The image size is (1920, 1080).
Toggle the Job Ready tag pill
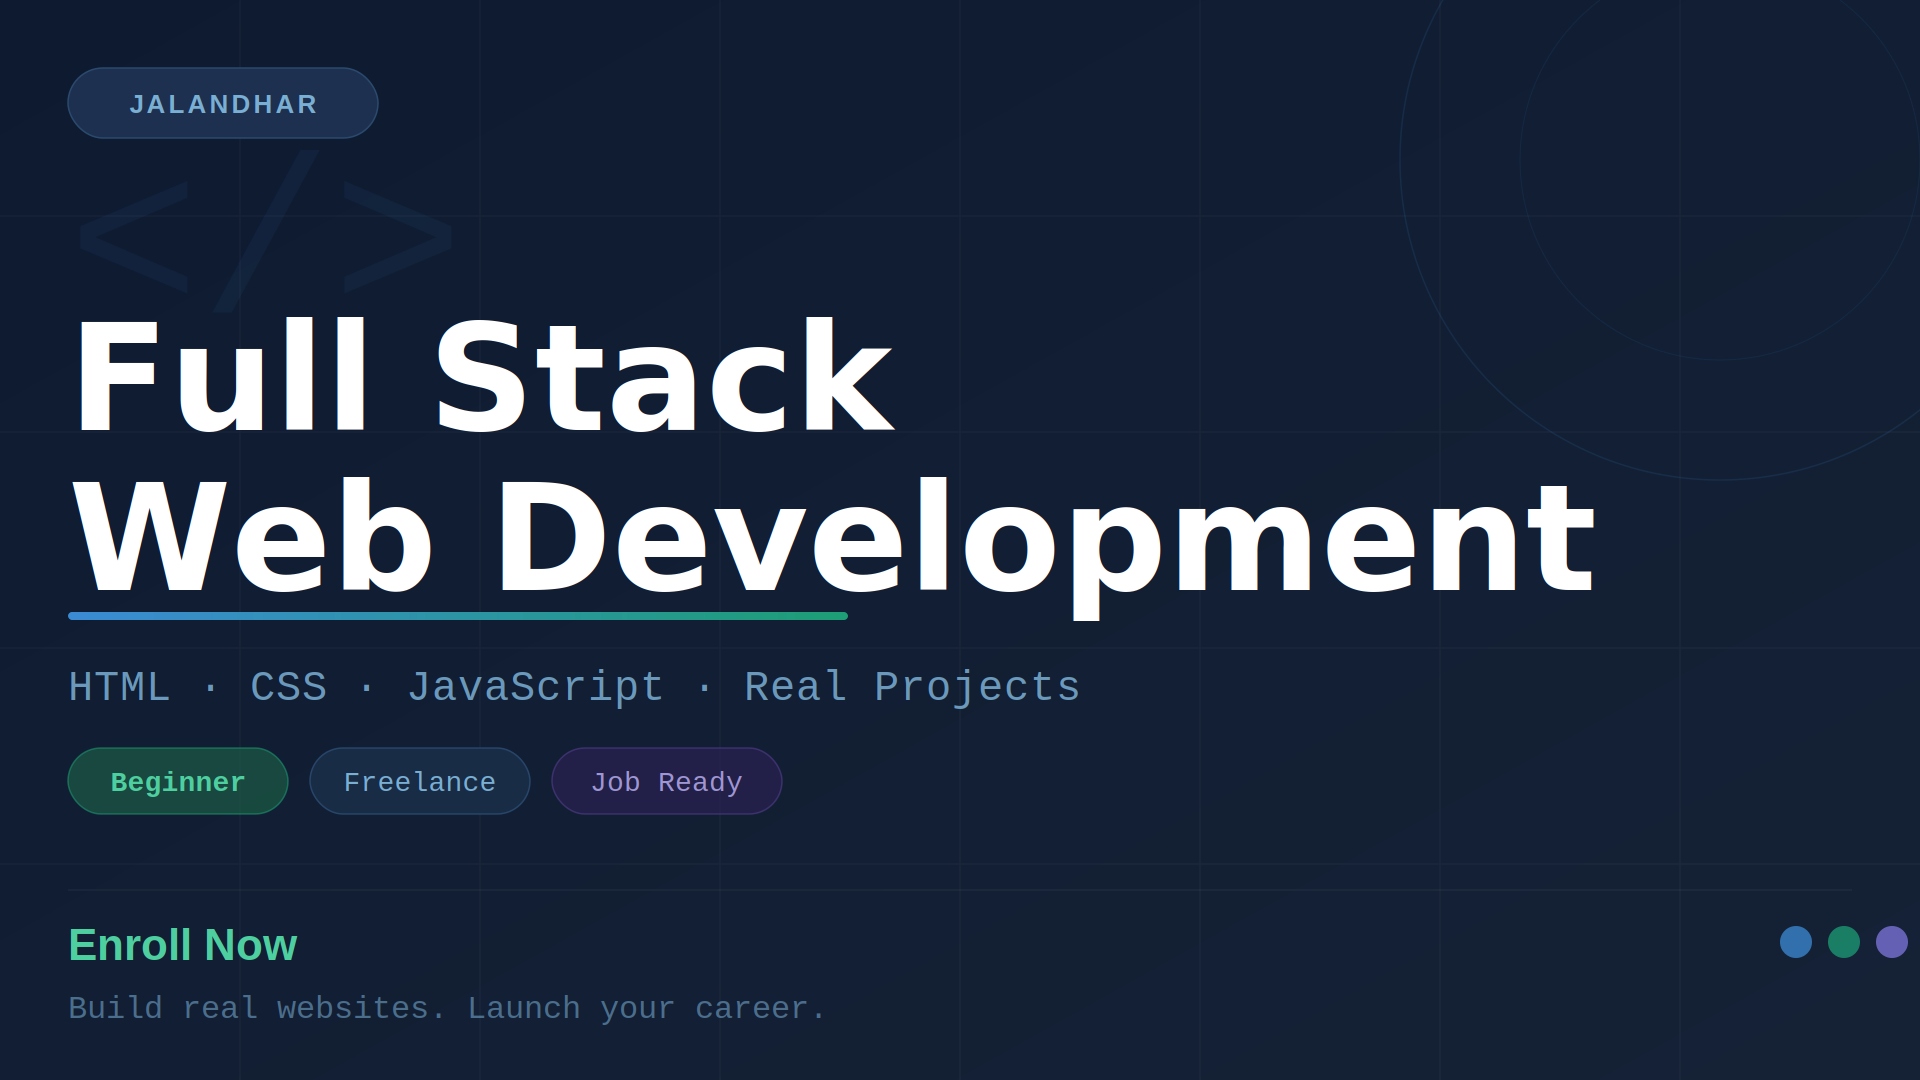coord(666,781)
